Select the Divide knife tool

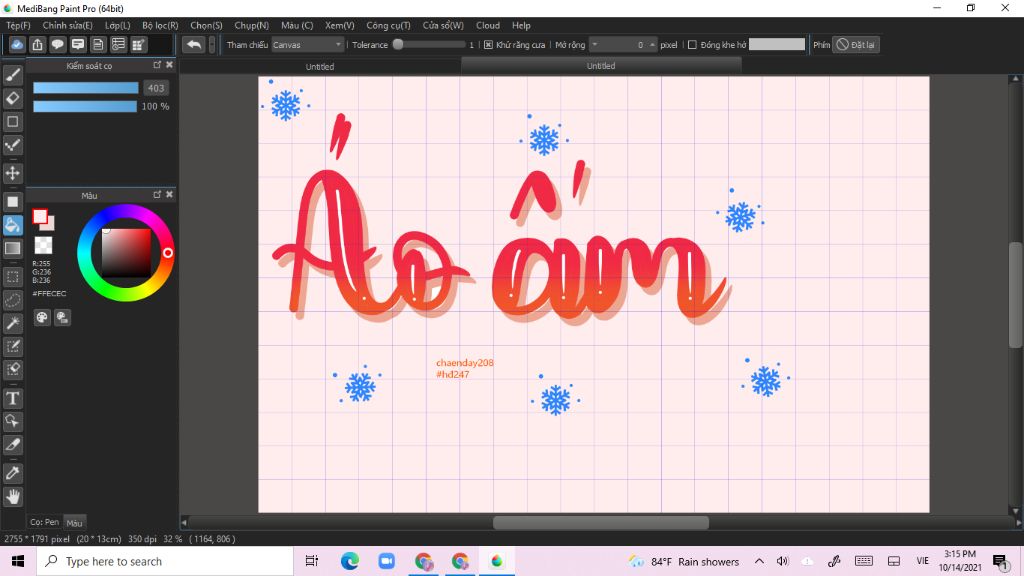point(12,445)
